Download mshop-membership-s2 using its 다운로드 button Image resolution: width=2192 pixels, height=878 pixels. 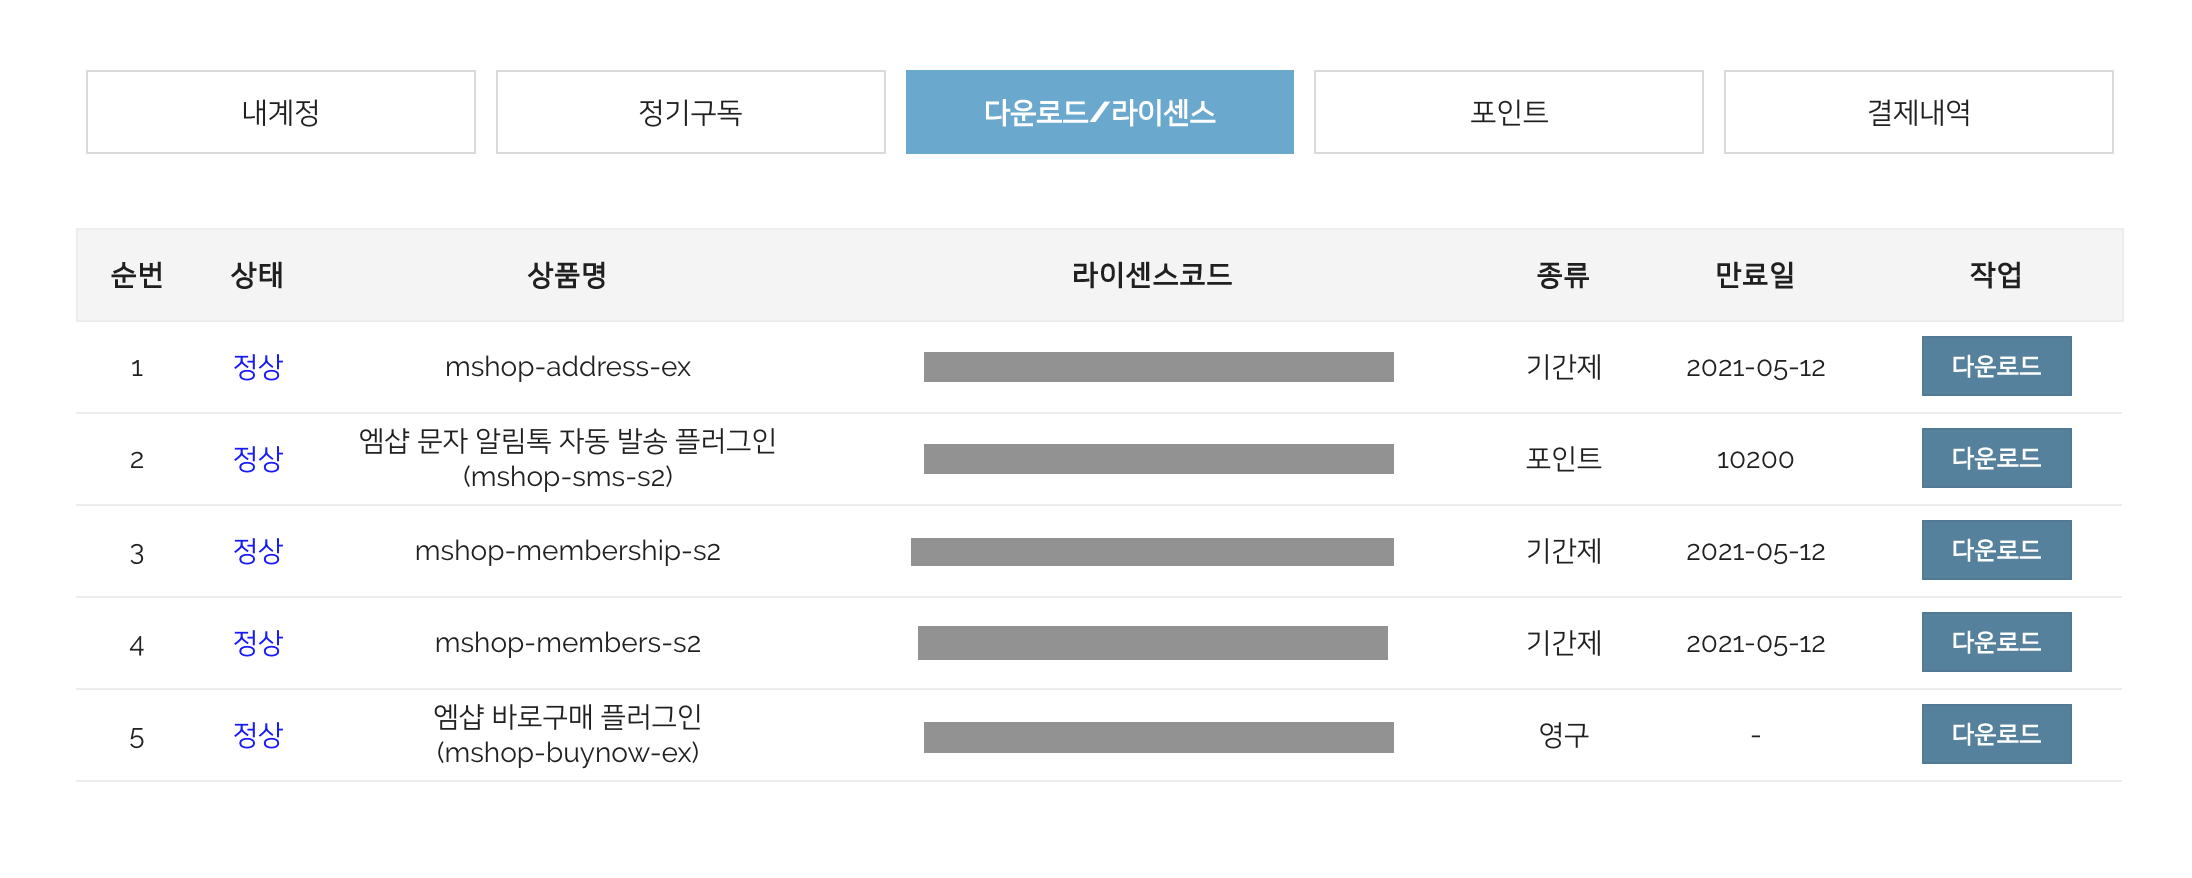point(1997,550)
